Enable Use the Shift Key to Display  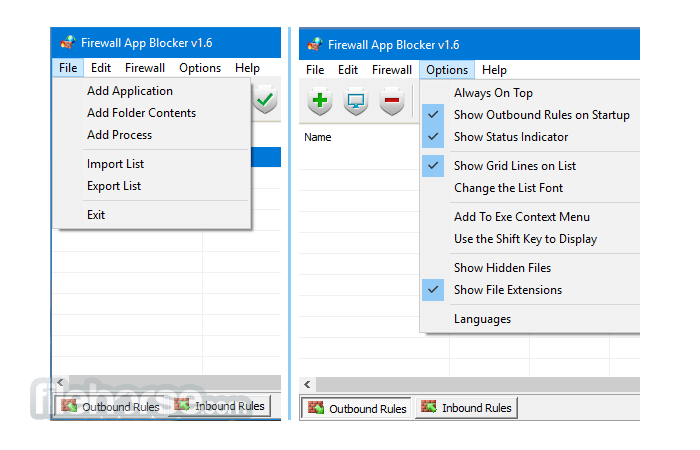pos(531,239)
